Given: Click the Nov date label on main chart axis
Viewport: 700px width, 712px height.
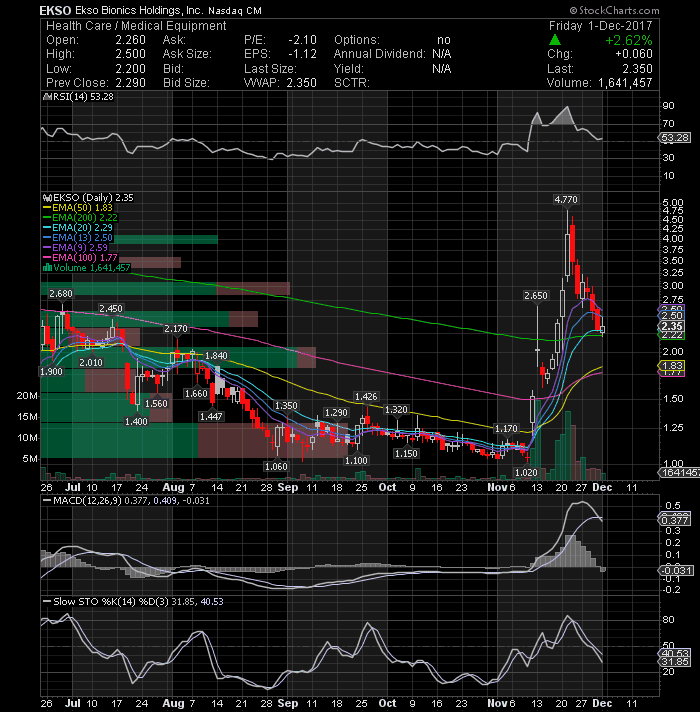Looking at the screenshot, I should (497, 487).
